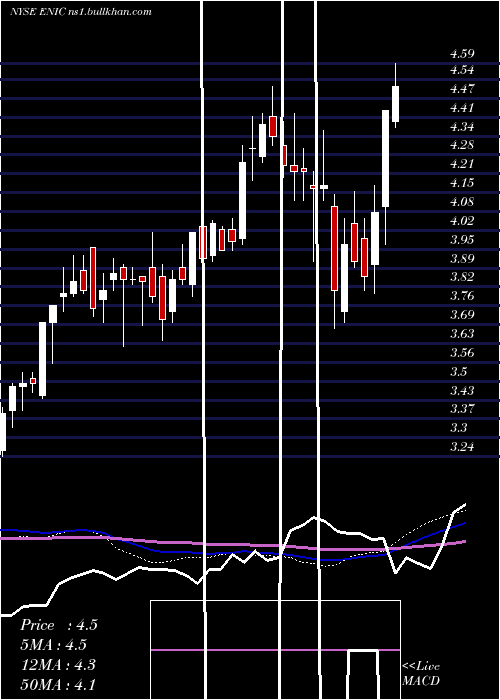Click the 3.3 price axis label
Viewport: 500px width, 700px height.
click(x=459, y=427)
